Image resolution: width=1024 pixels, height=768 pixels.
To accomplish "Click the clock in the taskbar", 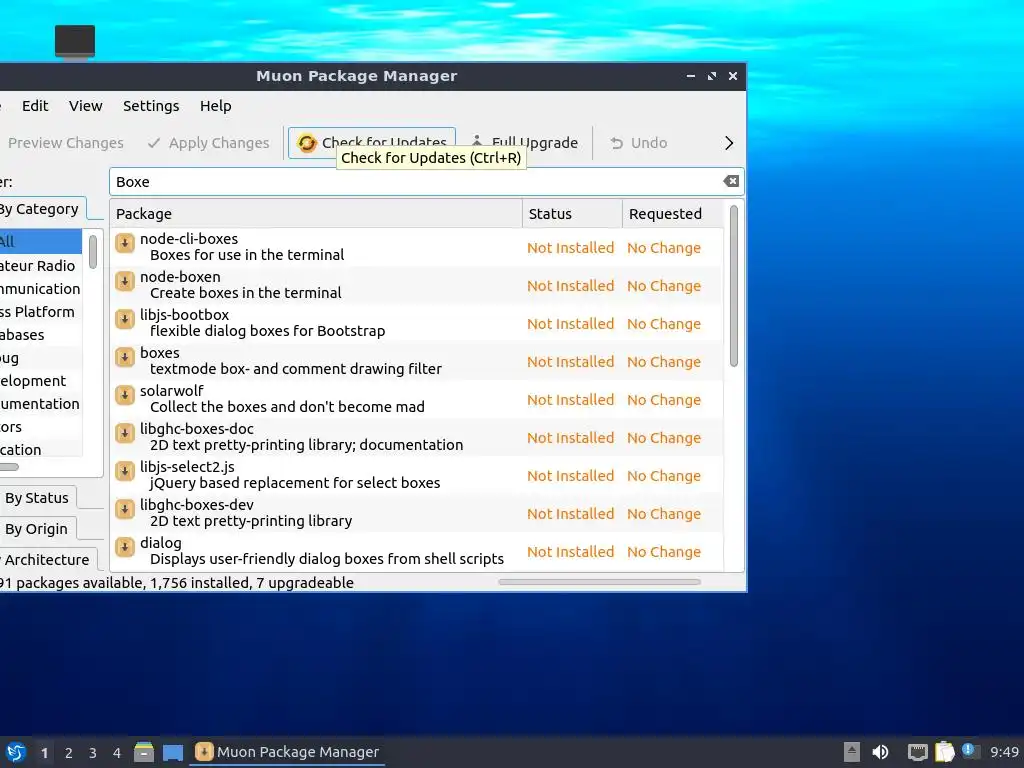I will (1004, 752).
